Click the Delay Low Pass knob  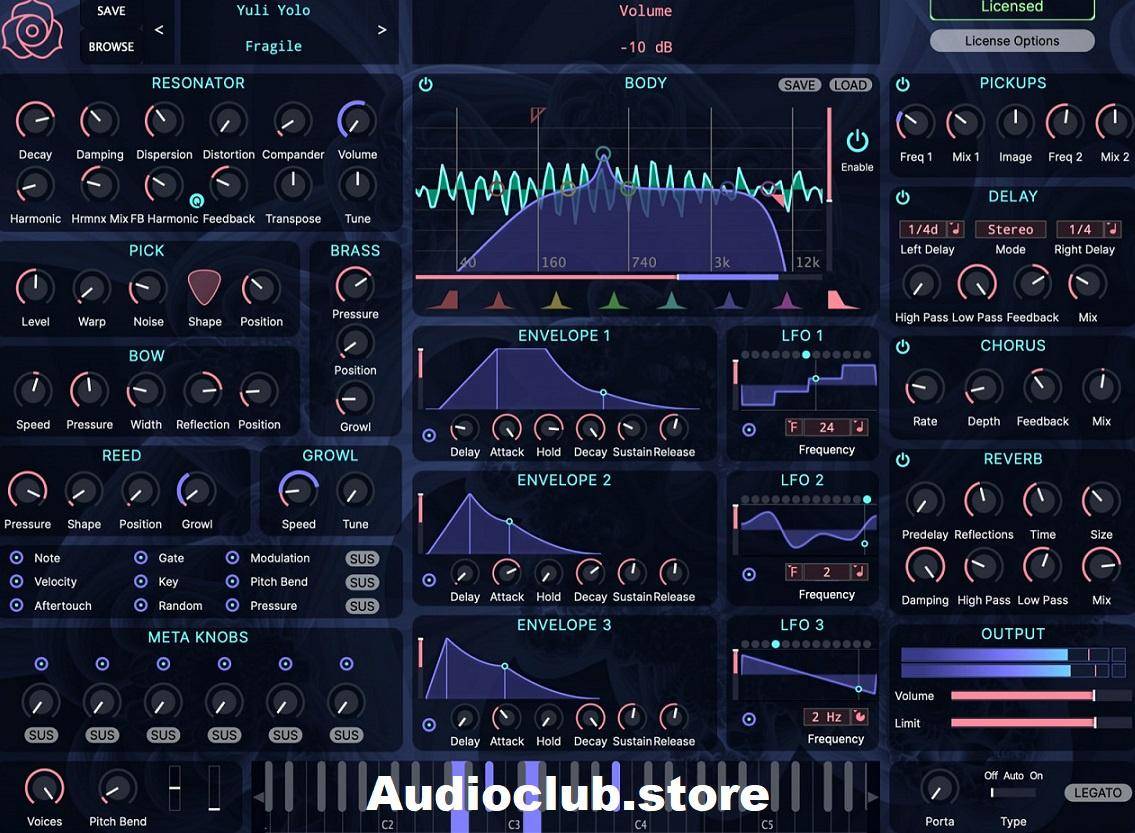[976, 284]
